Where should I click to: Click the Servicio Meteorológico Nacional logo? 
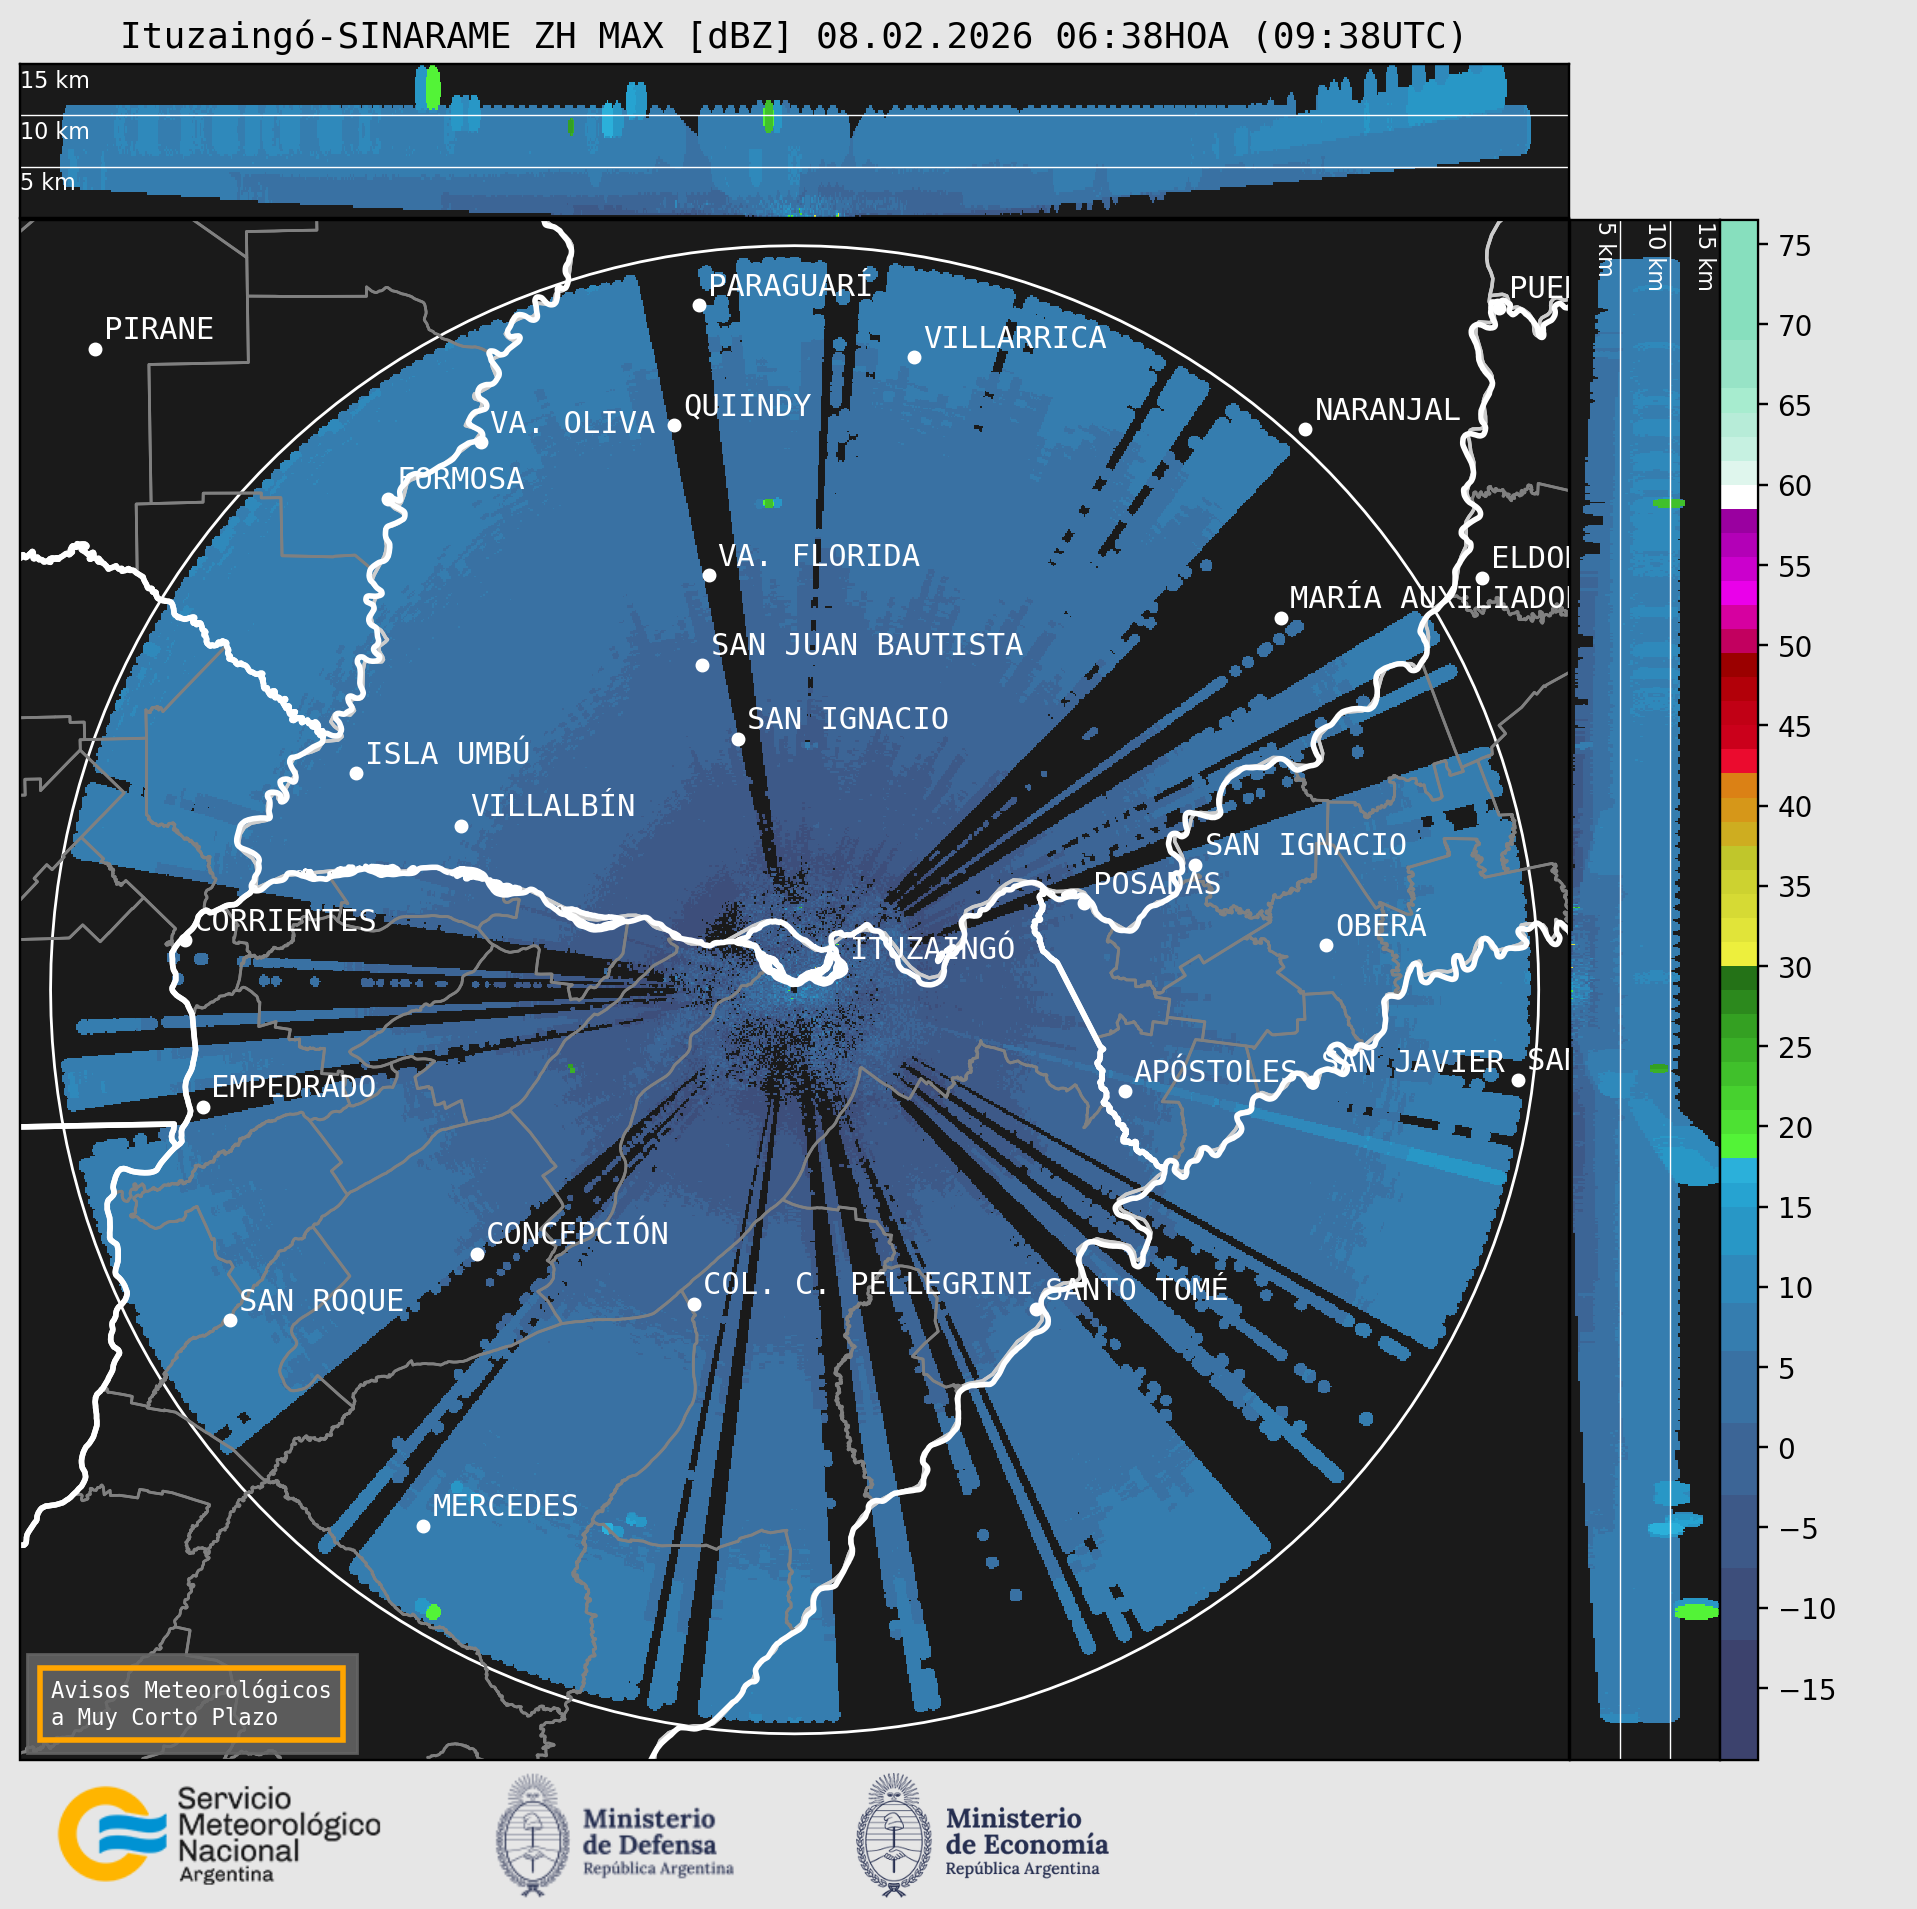pyautogui.click(x=220, y=1835)
